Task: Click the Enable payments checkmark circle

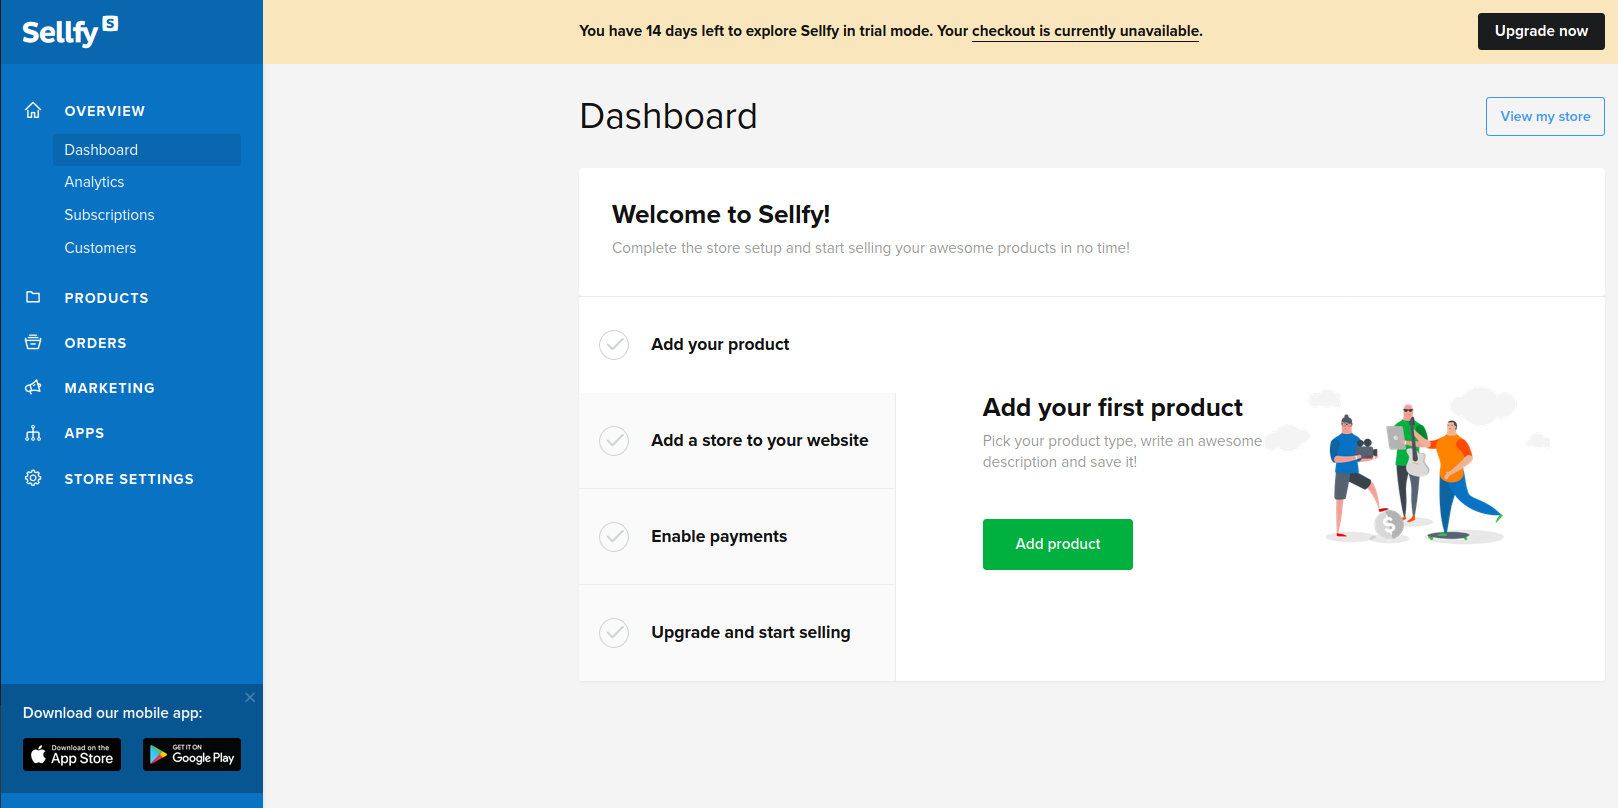Action: [x=614, y=537]
